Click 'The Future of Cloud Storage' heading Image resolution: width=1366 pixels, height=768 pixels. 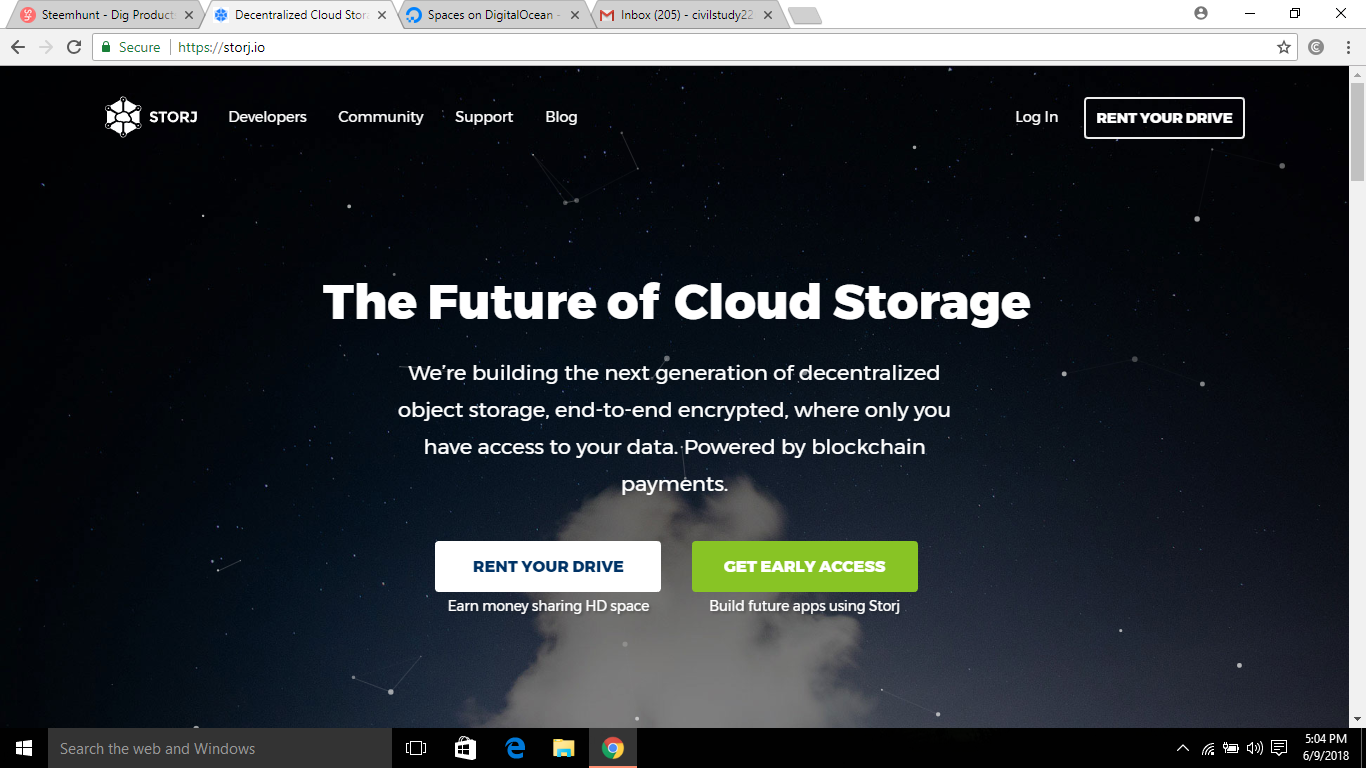[x=677, y=302]
